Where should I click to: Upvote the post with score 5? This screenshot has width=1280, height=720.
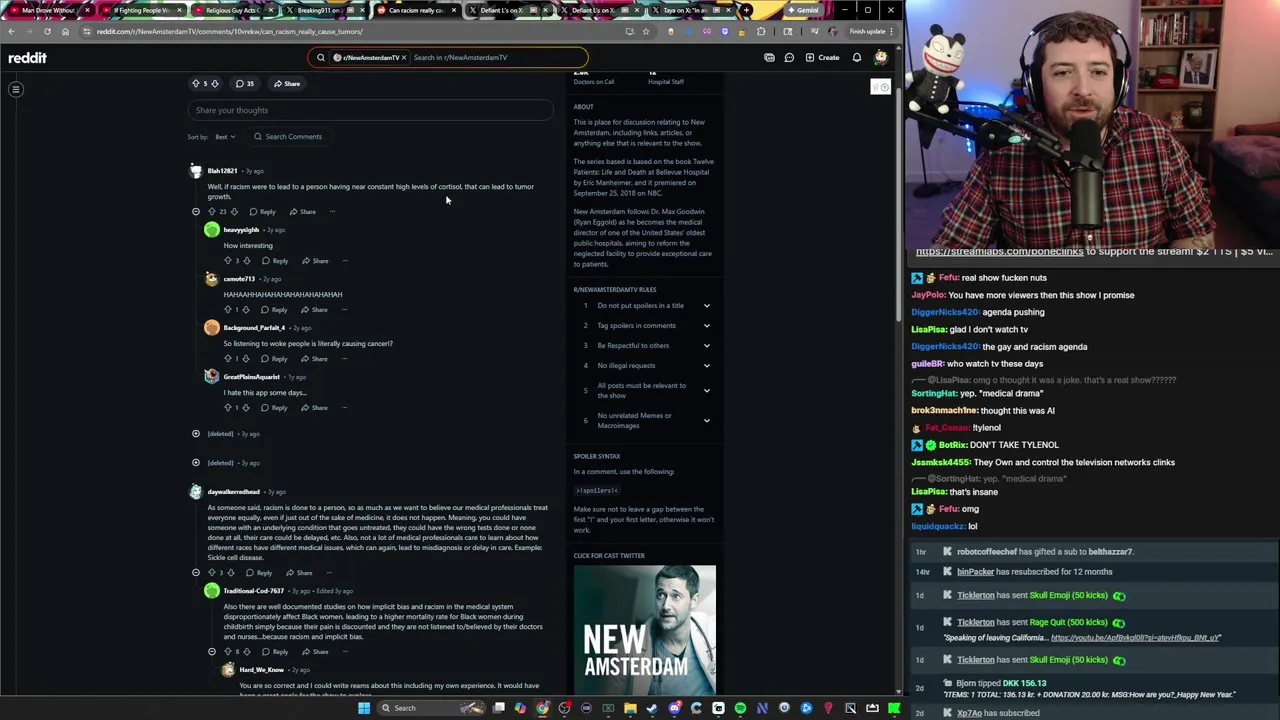[196, 84]
